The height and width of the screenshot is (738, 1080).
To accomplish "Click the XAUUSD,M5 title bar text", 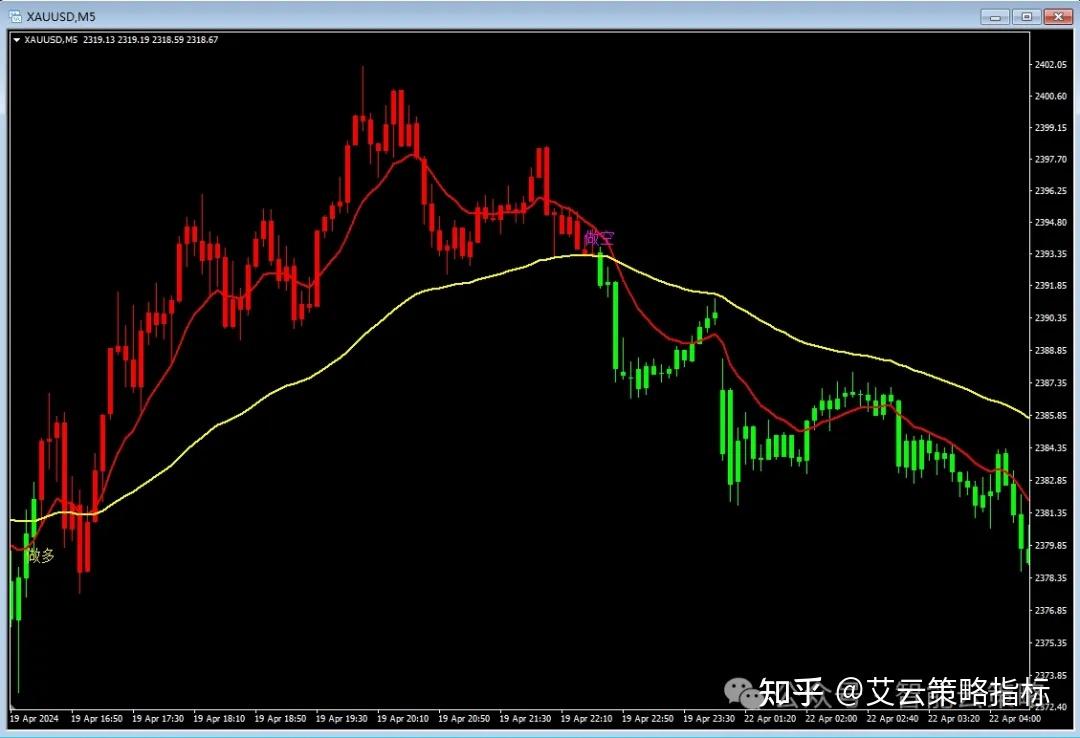I will pyautogui.click(x=61, y=16).
